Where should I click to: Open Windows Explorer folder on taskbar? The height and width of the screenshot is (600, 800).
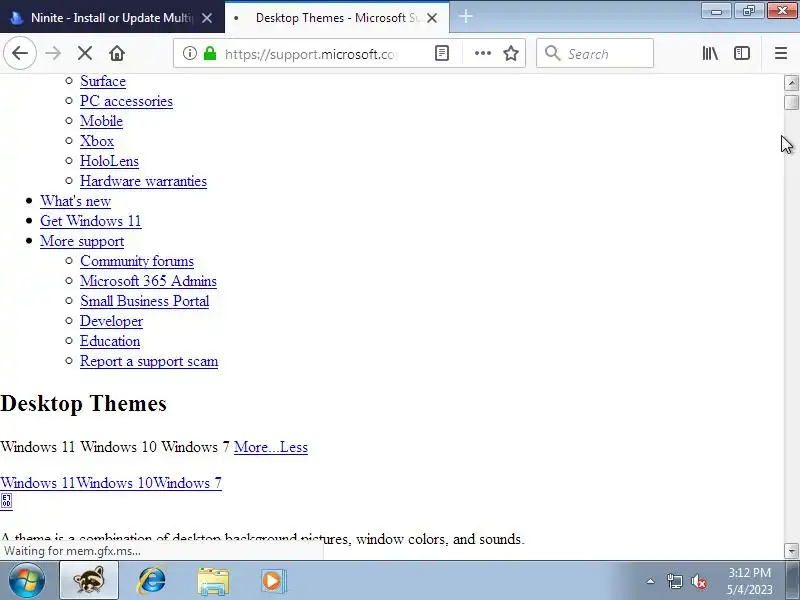point(213,580)
